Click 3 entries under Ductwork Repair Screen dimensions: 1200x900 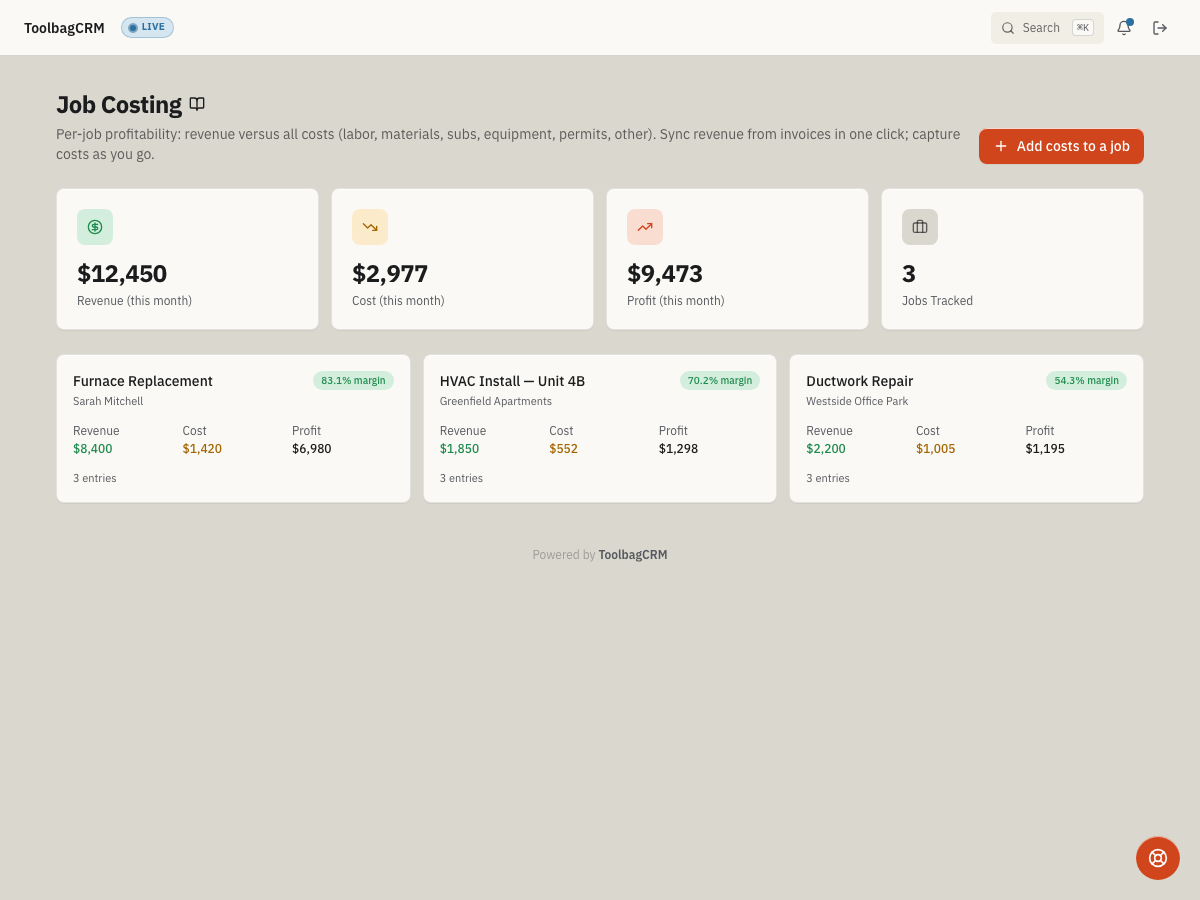tap(828, 478)
